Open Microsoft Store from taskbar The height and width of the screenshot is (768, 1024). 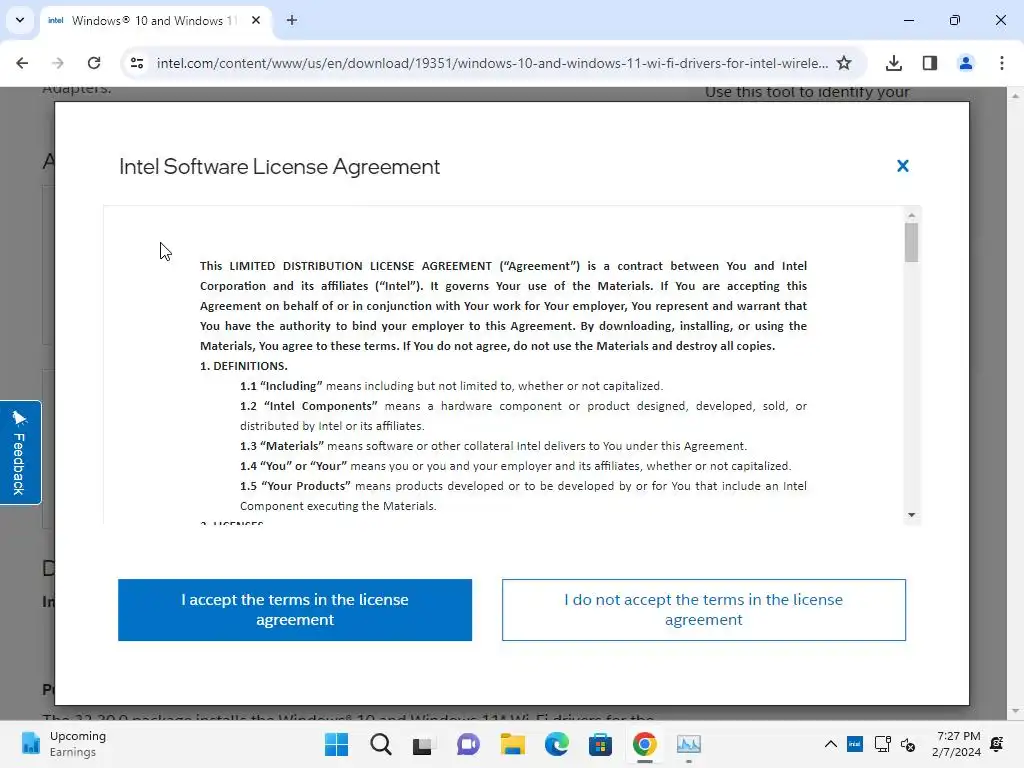coord(600,744)
